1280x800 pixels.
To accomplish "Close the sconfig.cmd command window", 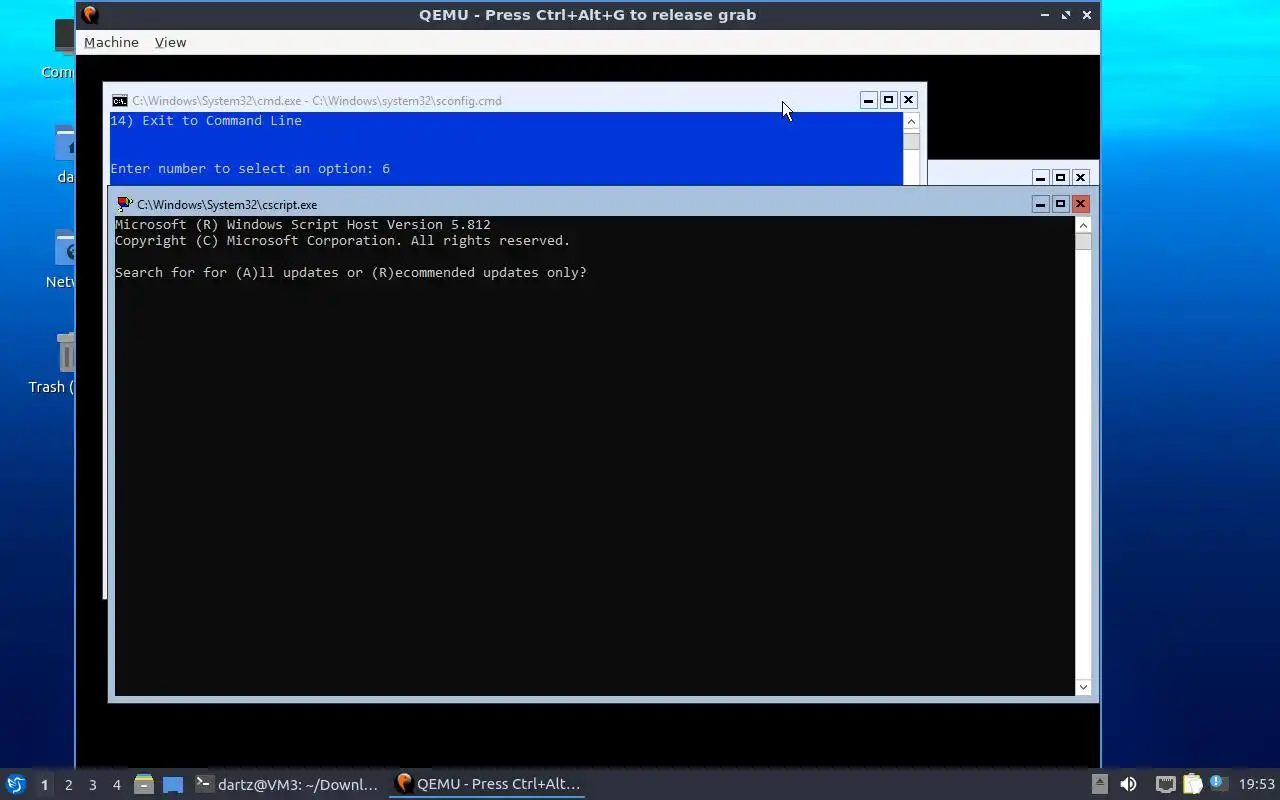I will pyautogui.click(x=908, y=100).
